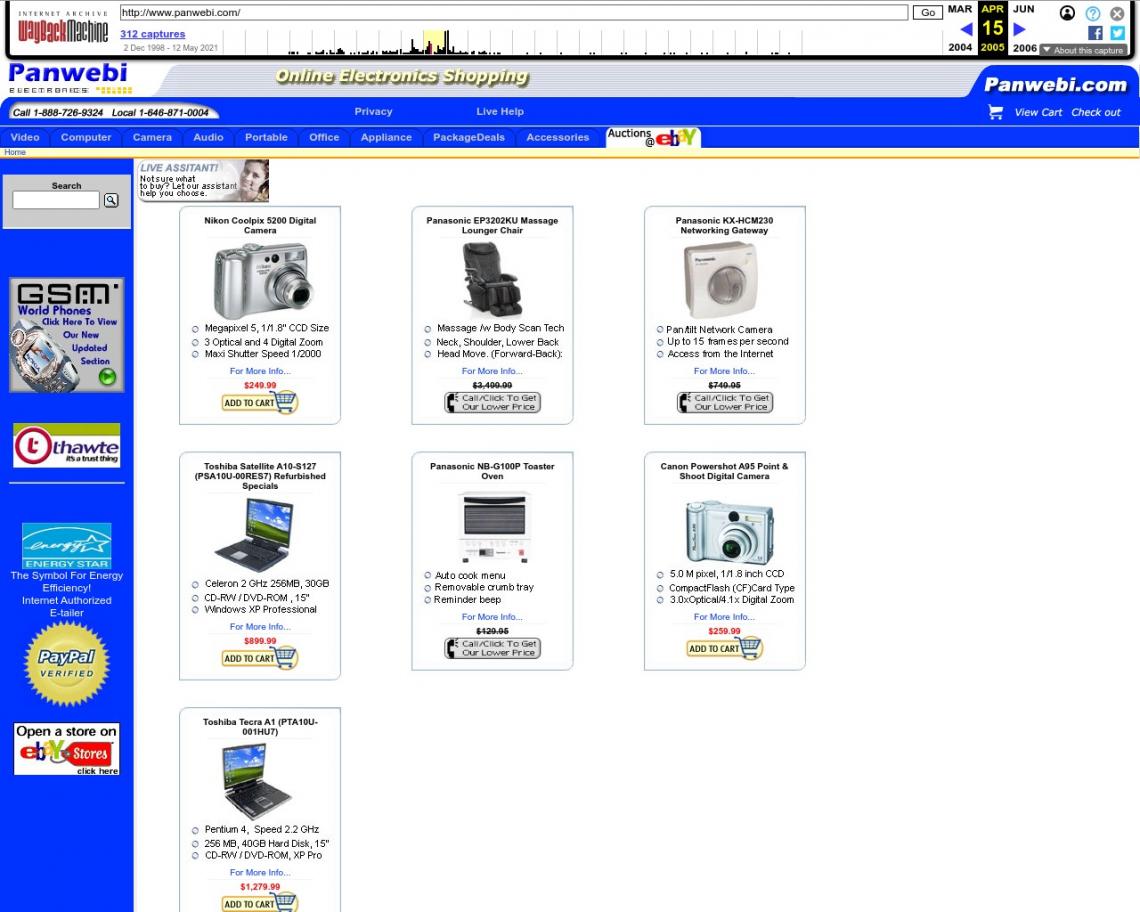Click For More Info under Nikon Coolpix
Image resolution: width=1140 pixels, height=912 pixels.
(x=260, y=371)
